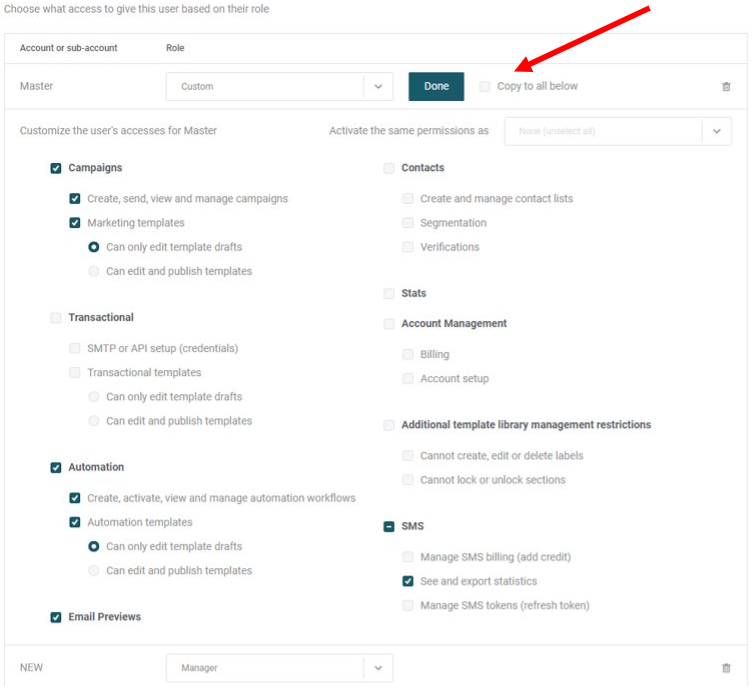Check Manage SMS billing (add credit)
Image resolution: width=752 pixels, height=691 pixels.
pyautogui.click(x=408, y=557)
